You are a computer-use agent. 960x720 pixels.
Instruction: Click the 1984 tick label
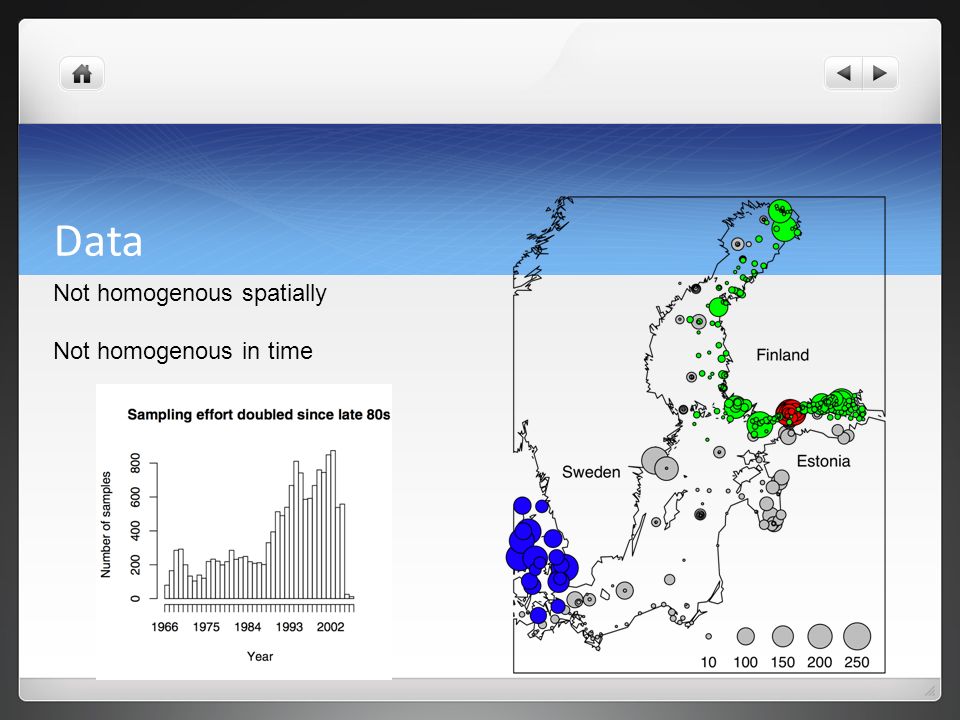pyautogui.click(x=247, y=627)
